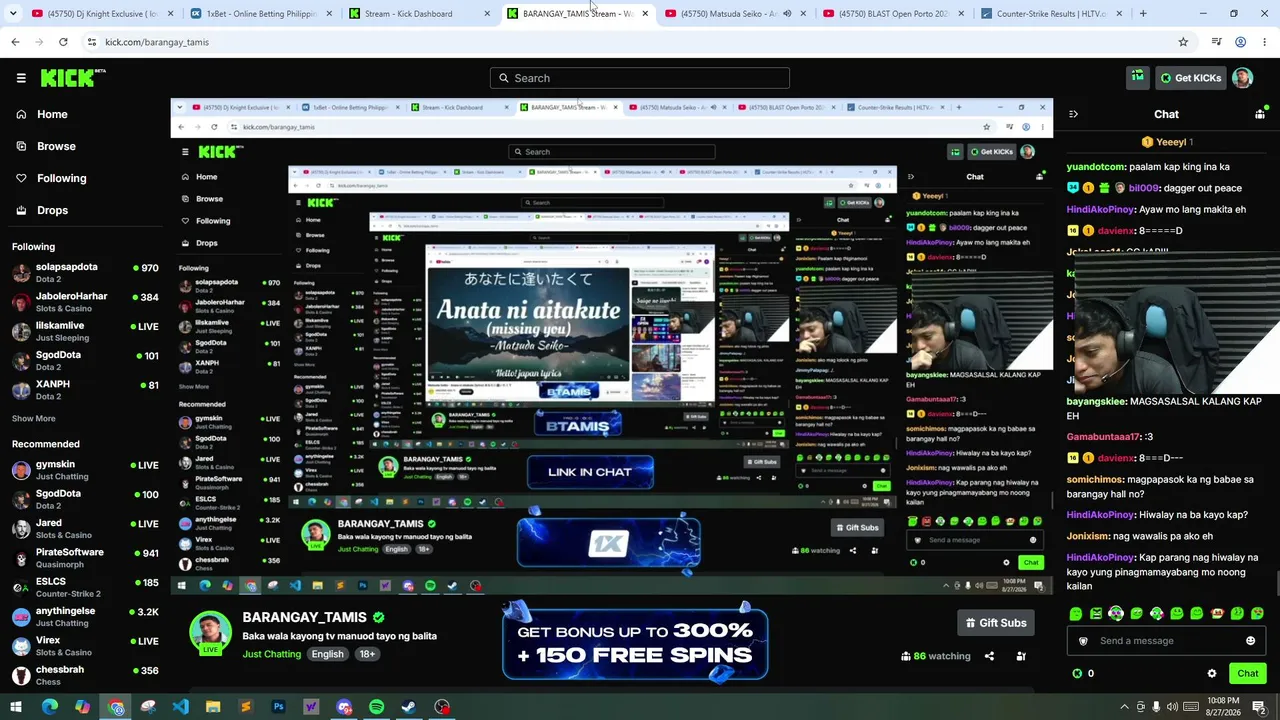1280x720 pixels.
Task: Open anythingelse channel in Recommended list
Action: 85,616
